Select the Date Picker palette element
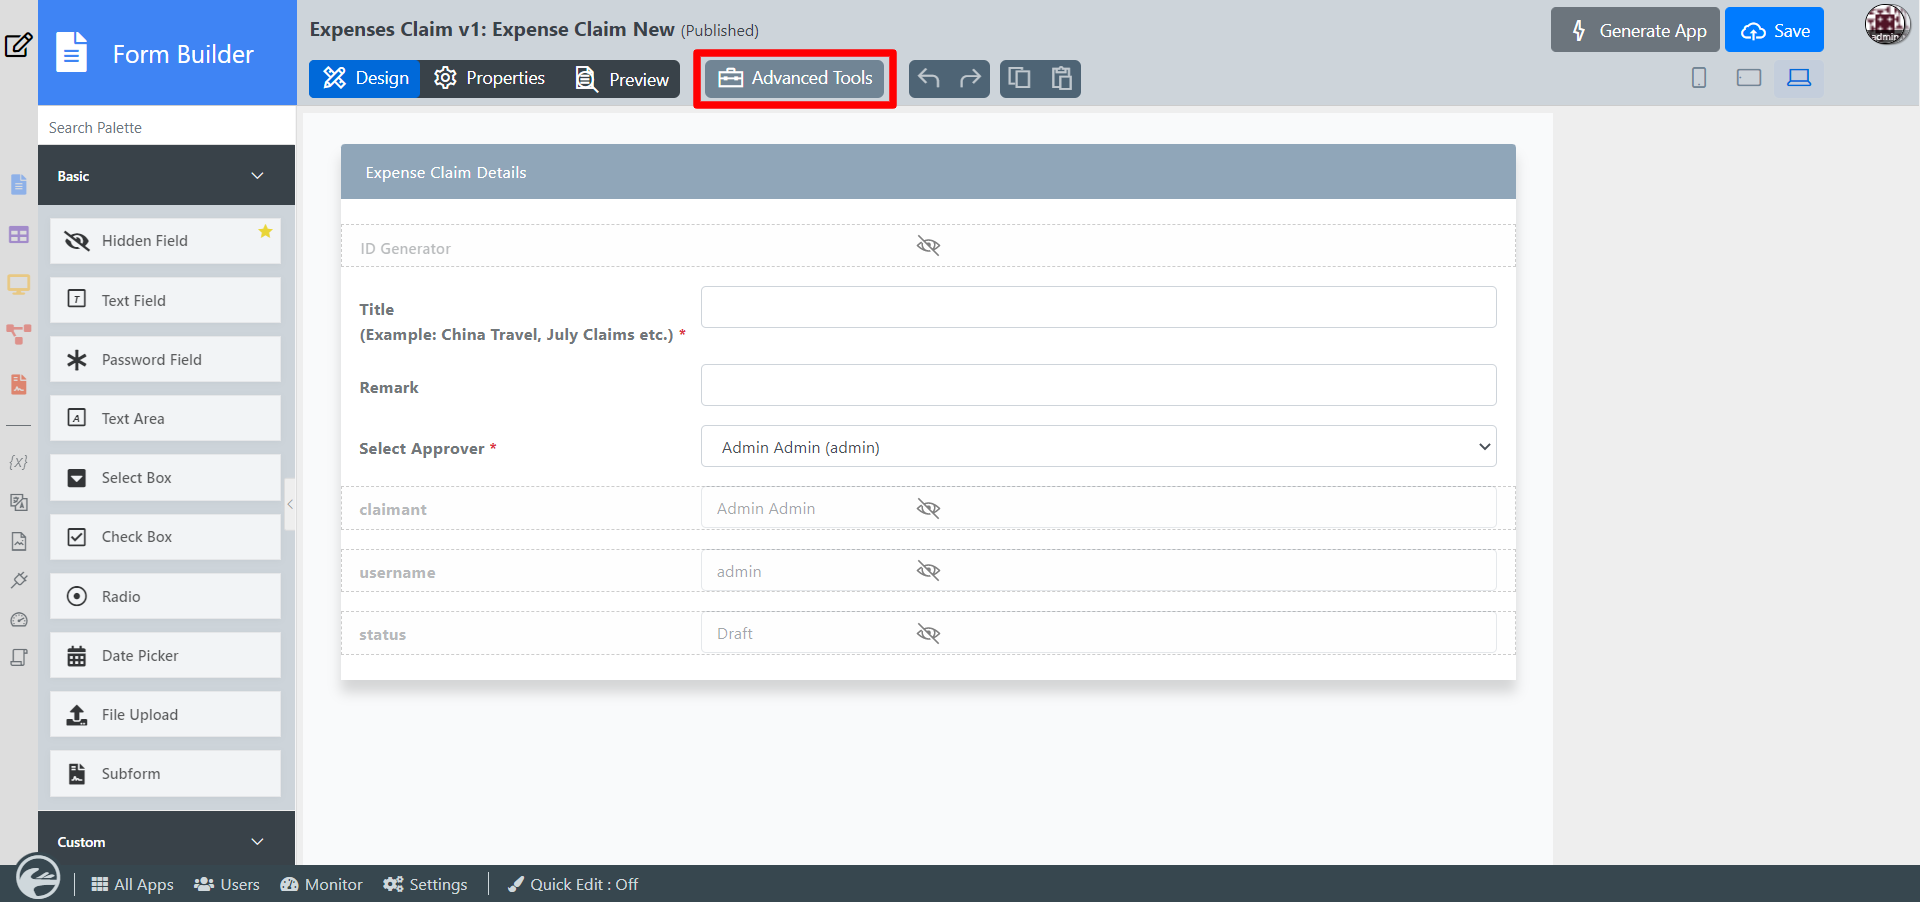 166,655
